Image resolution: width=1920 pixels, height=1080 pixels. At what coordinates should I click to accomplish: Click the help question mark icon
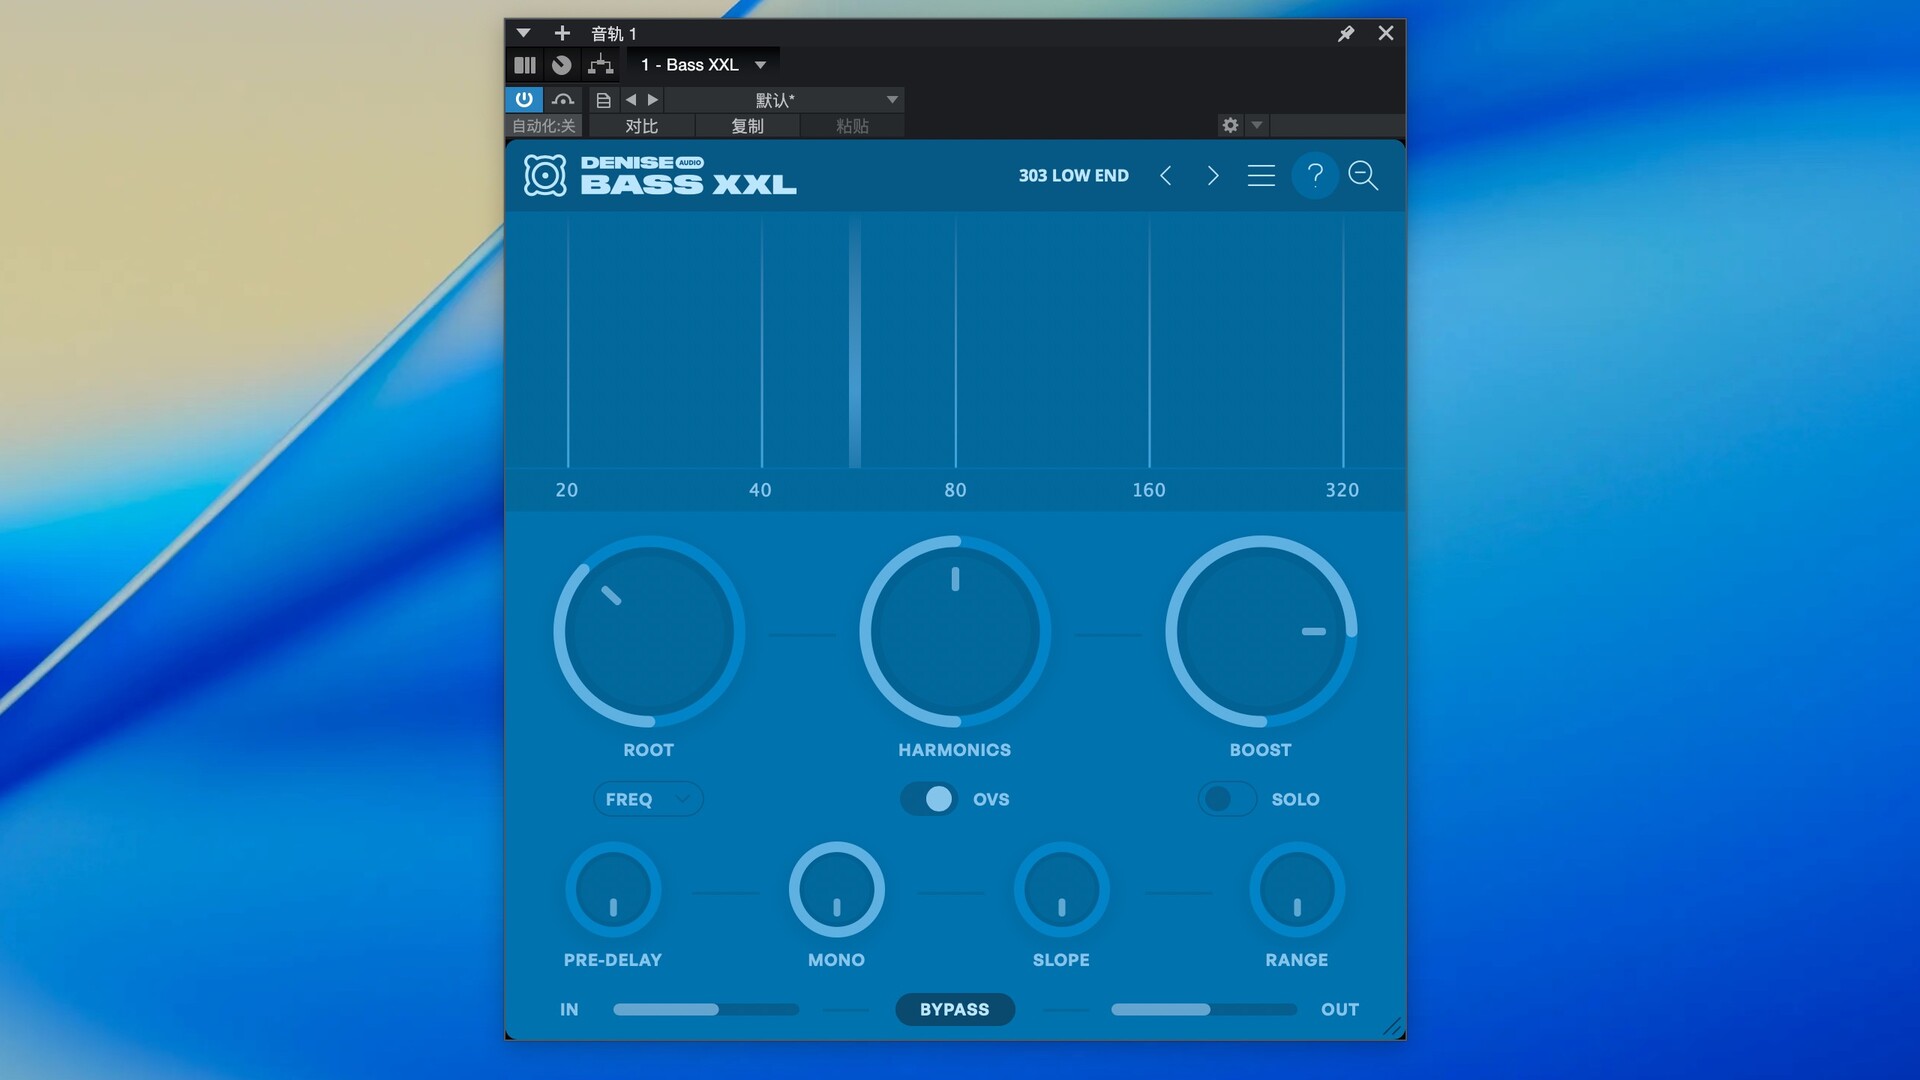1315,176
